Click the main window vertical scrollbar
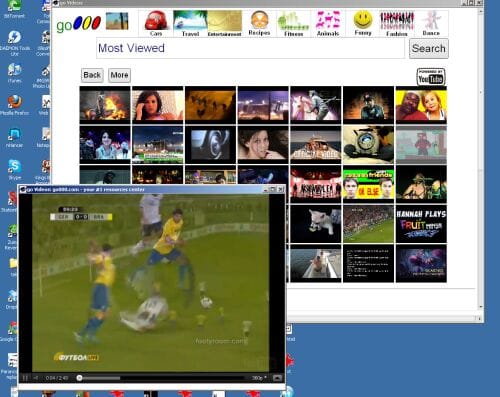The image size is (500, 397). click(x=480, y=160)
